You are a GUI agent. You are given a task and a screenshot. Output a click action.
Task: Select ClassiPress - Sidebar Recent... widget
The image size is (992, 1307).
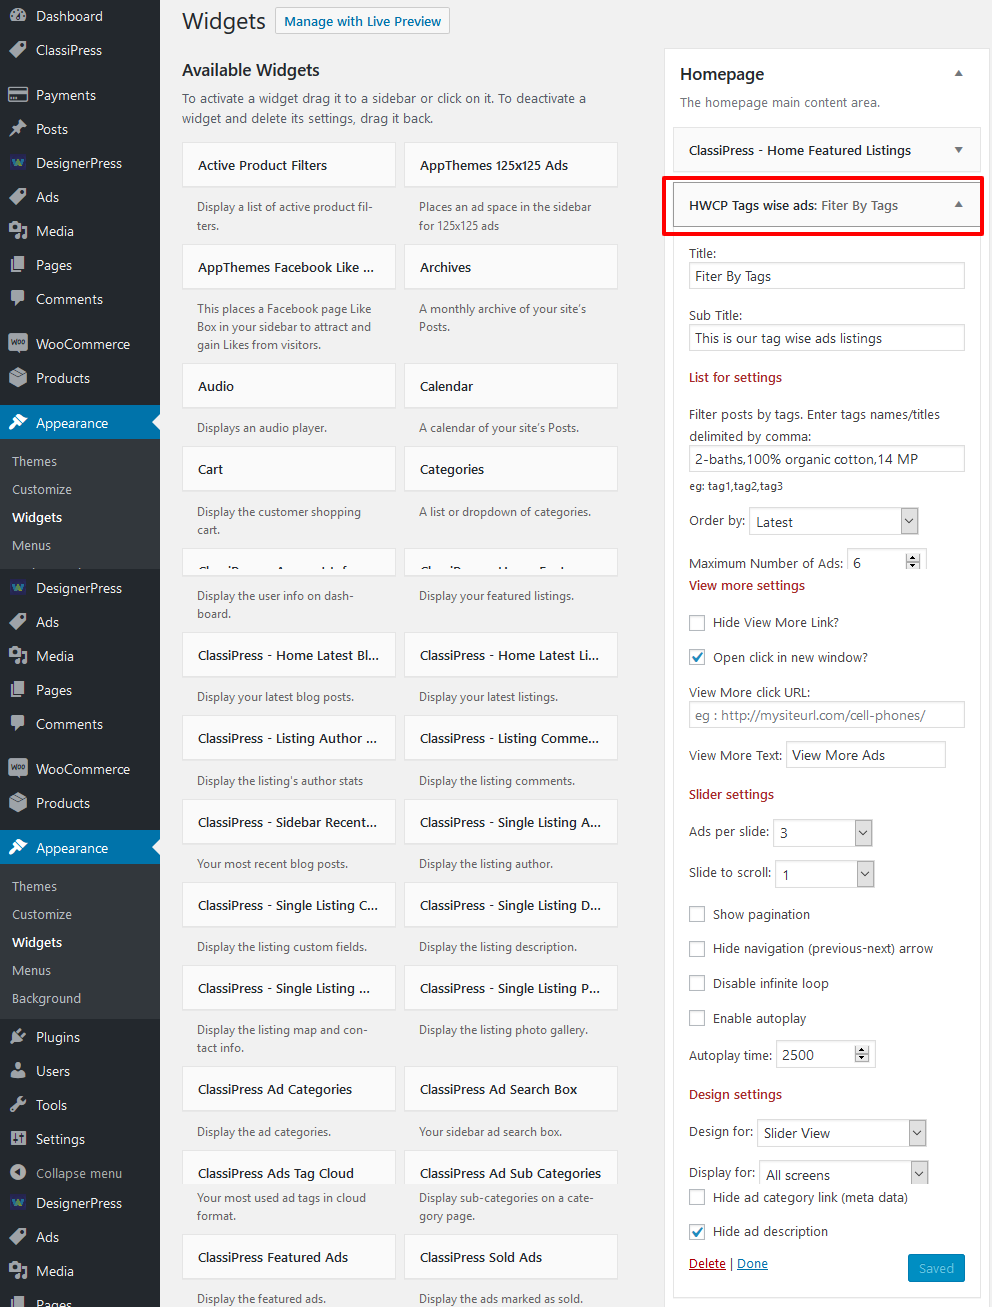(289, 822)
